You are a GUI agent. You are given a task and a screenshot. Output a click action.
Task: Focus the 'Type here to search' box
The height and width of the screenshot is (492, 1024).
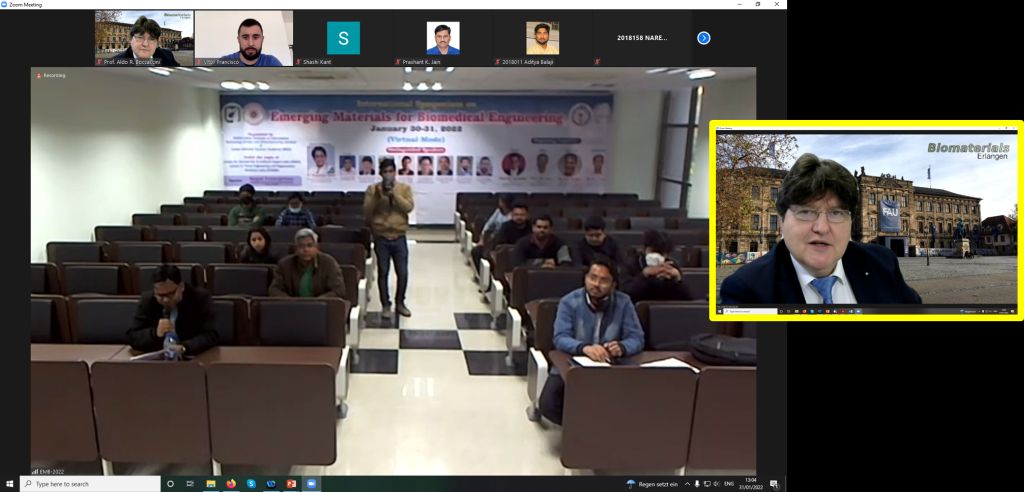[90, 484]
